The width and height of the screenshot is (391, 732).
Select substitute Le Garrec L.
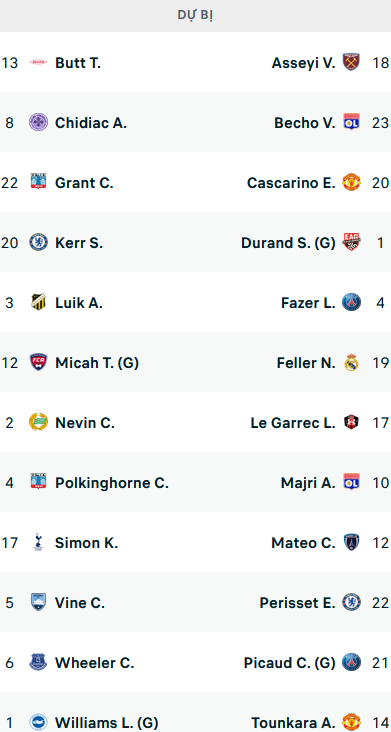[x=293, y=423]
